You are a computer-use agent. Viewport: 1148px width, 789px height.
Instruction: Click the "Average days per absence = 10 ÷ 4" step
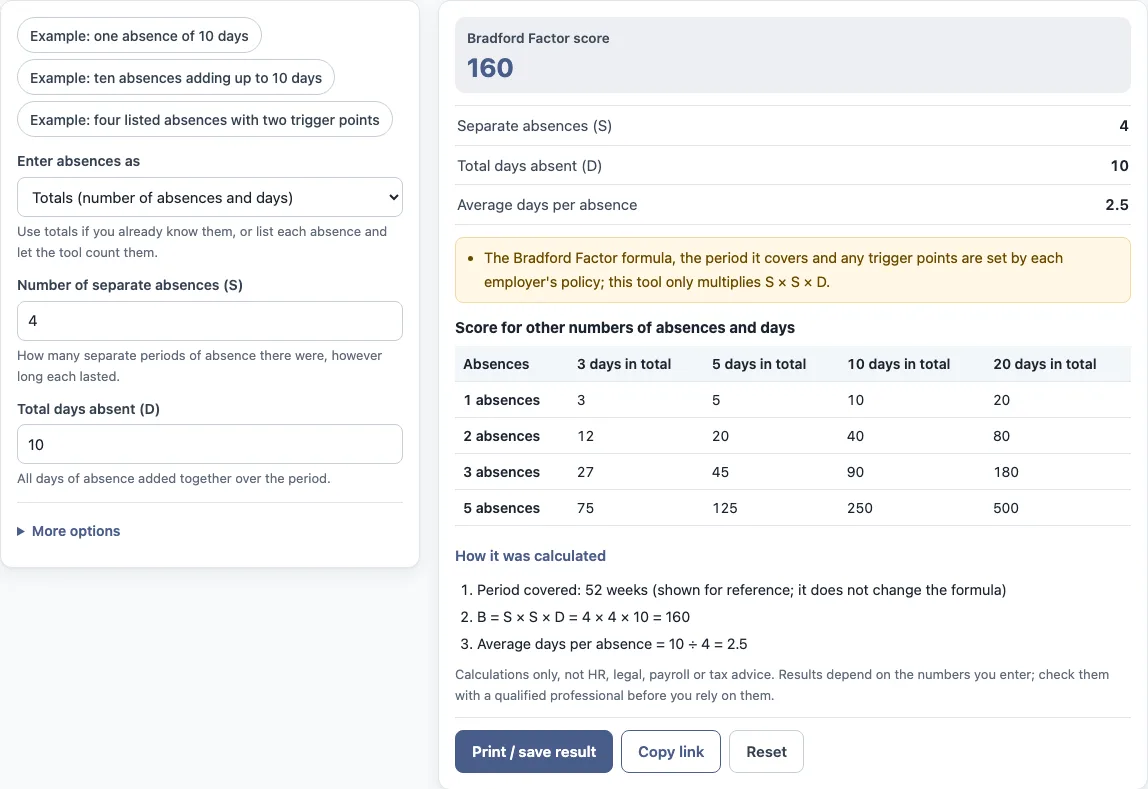(x=612, y=644)
